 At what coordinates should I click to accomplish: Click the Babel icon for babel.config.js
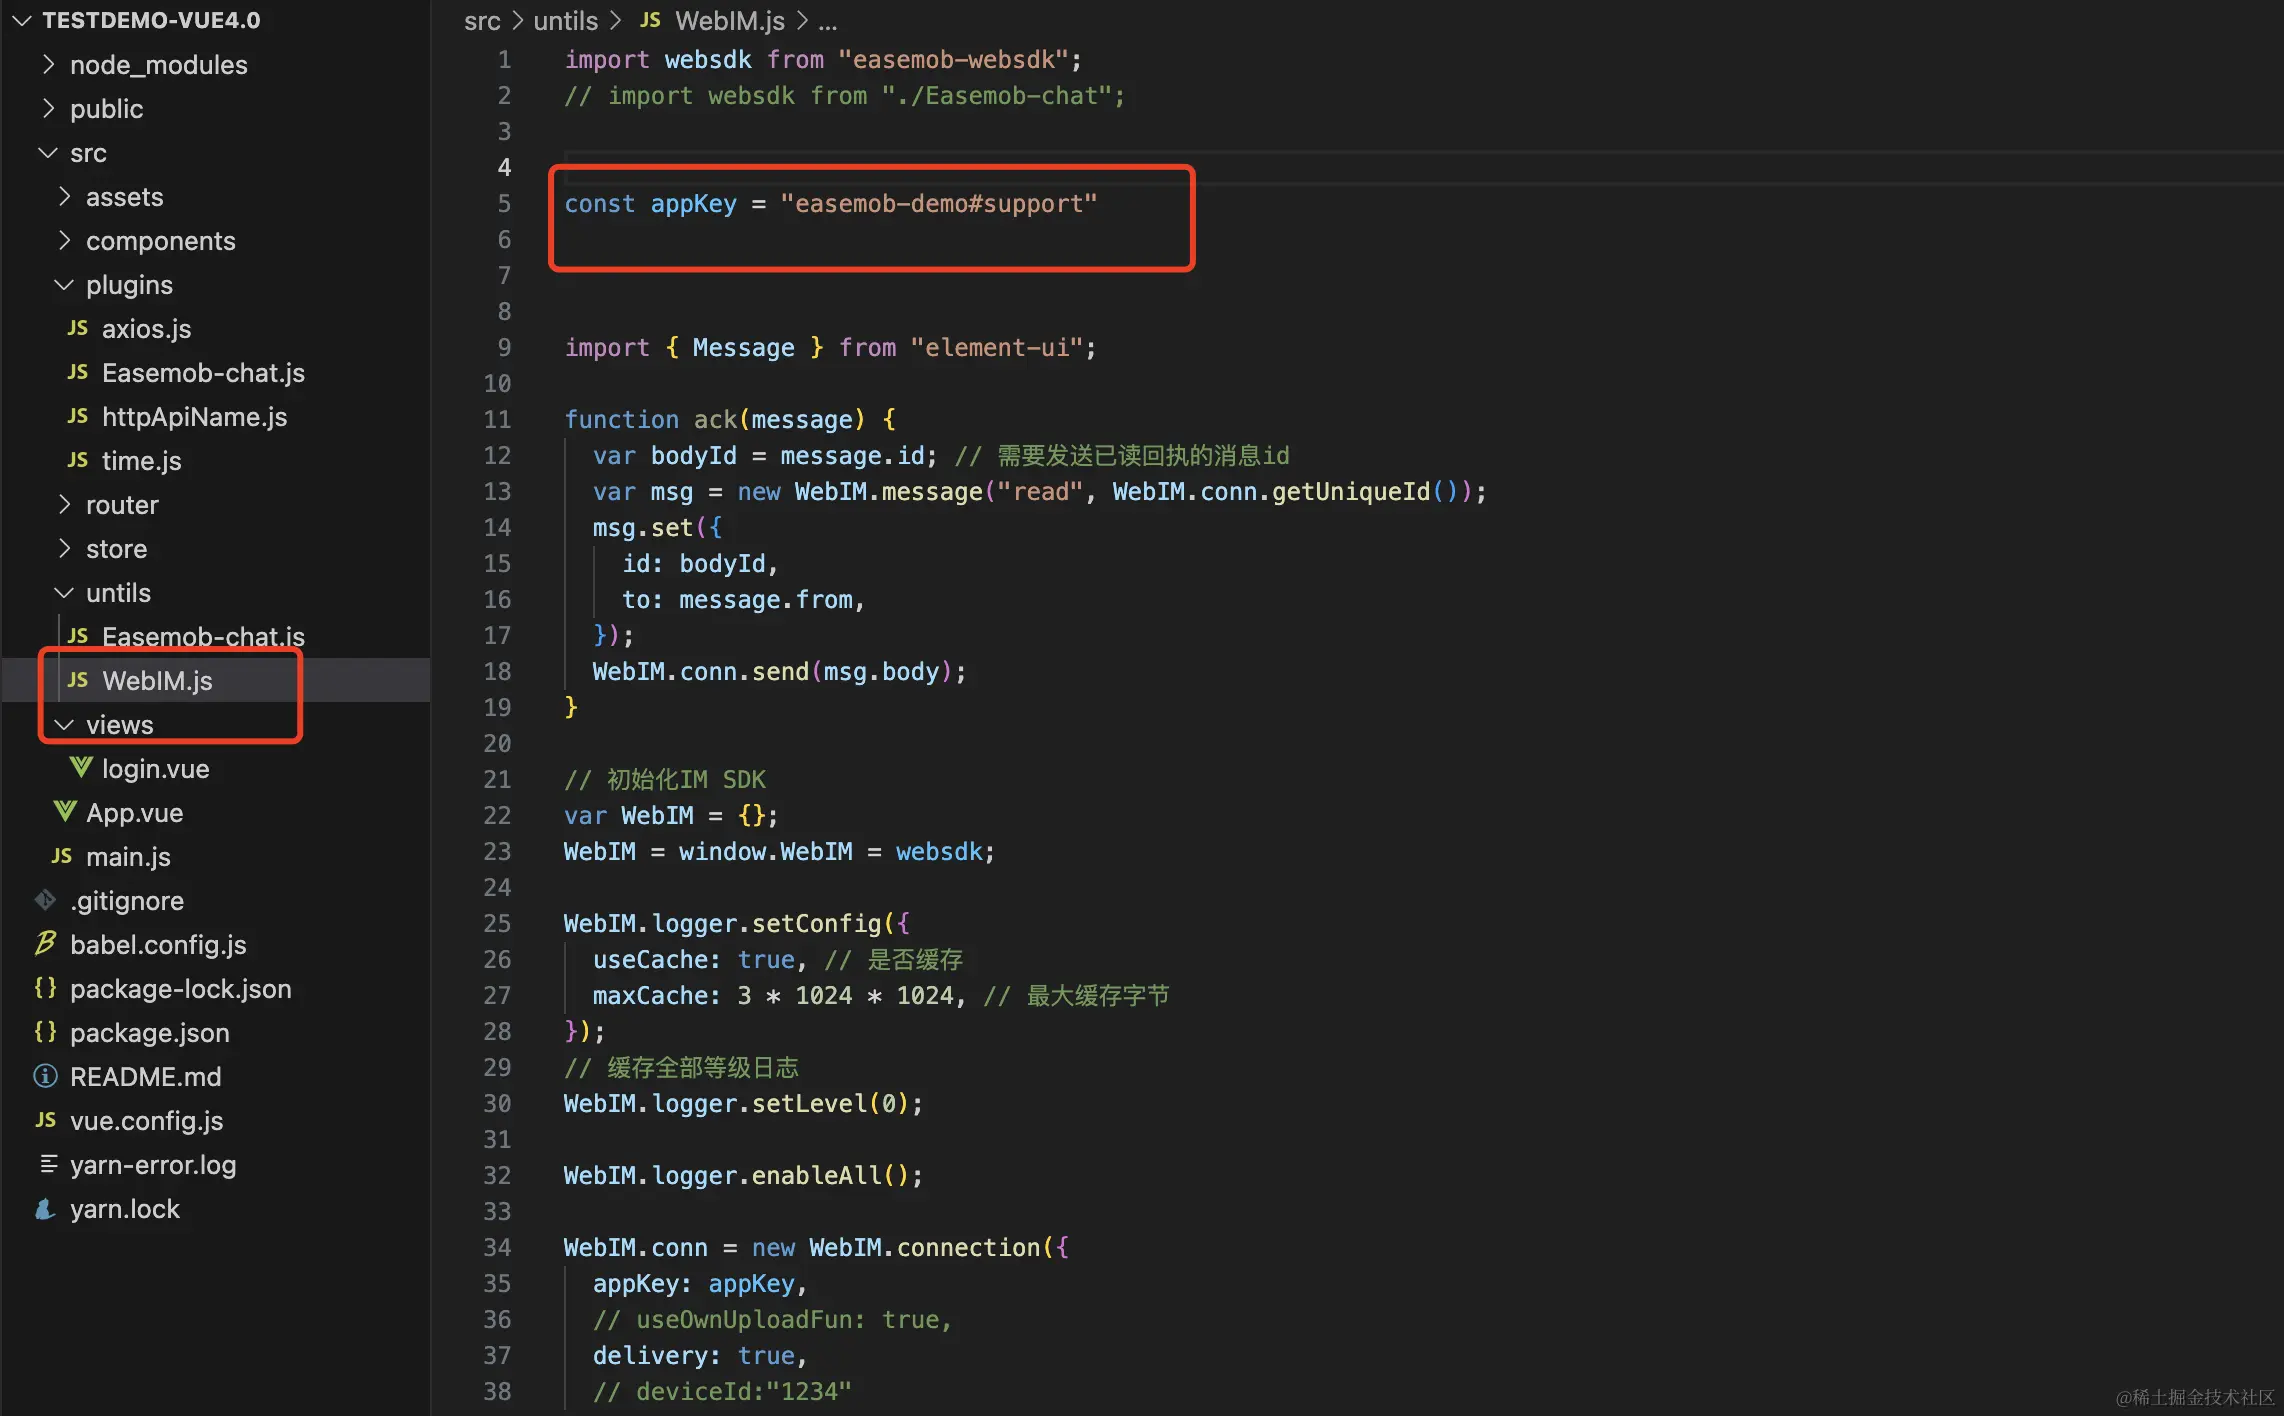tap(46, 943)
